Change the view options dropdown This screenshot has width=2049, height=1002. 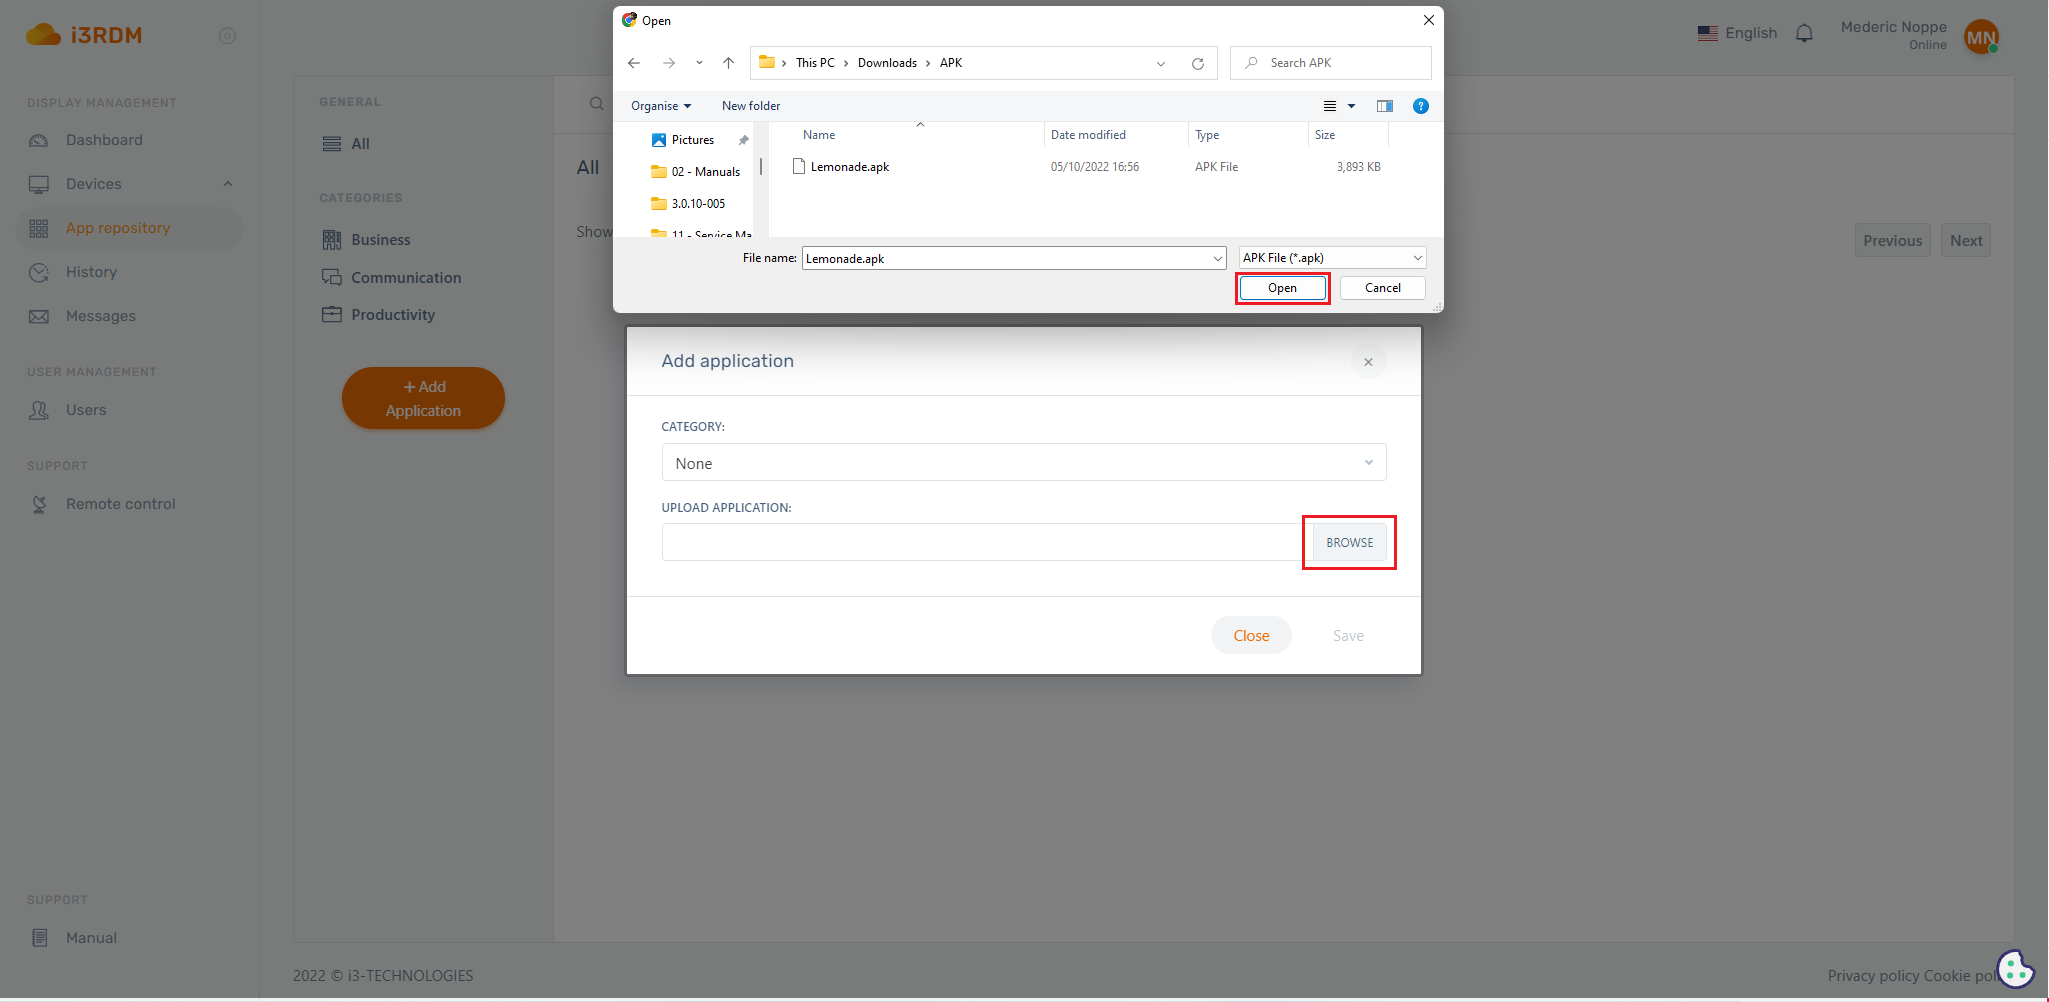1351,106
